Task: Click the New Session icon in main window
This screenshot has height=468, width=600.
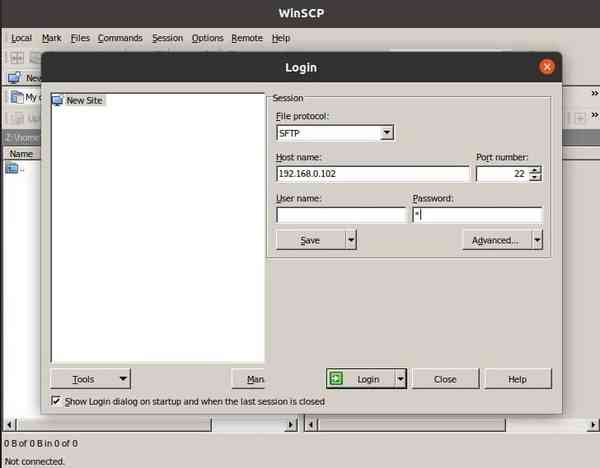Action: [14, 78]
